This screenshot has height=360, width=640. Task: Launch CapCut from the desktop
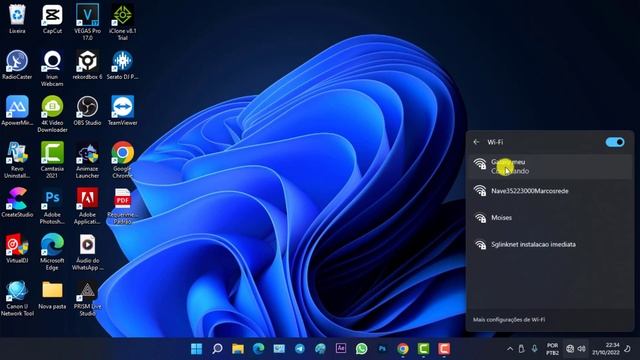click(52, 19)
